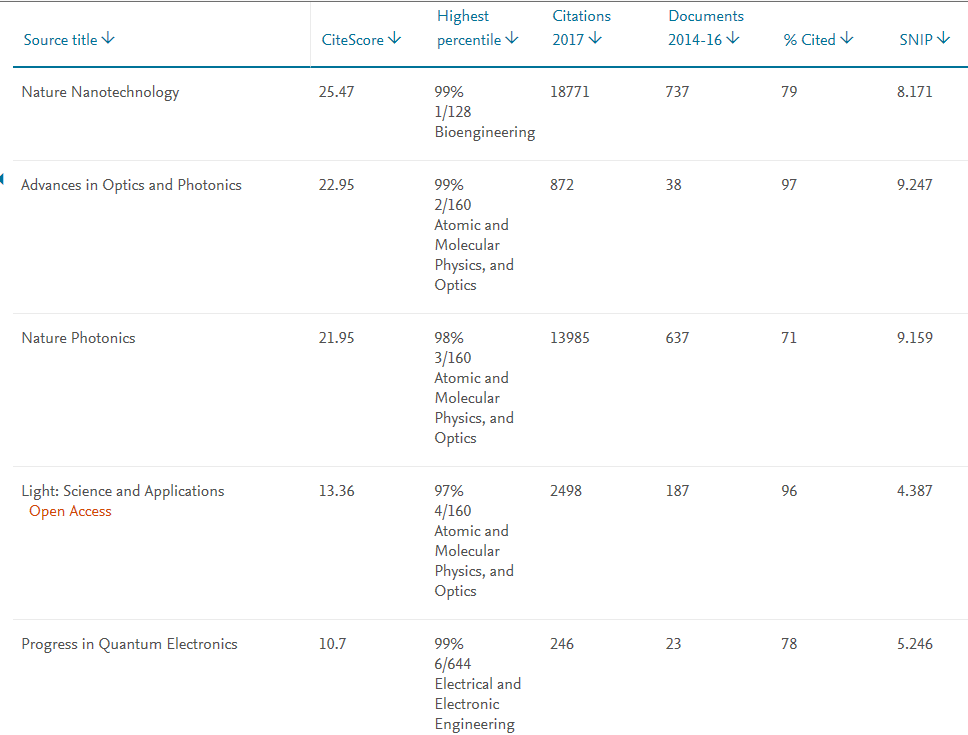The height and width of the screenshot is (735, 968).
Task: Open Light: Science and Applications title
Action: (123, 491)
